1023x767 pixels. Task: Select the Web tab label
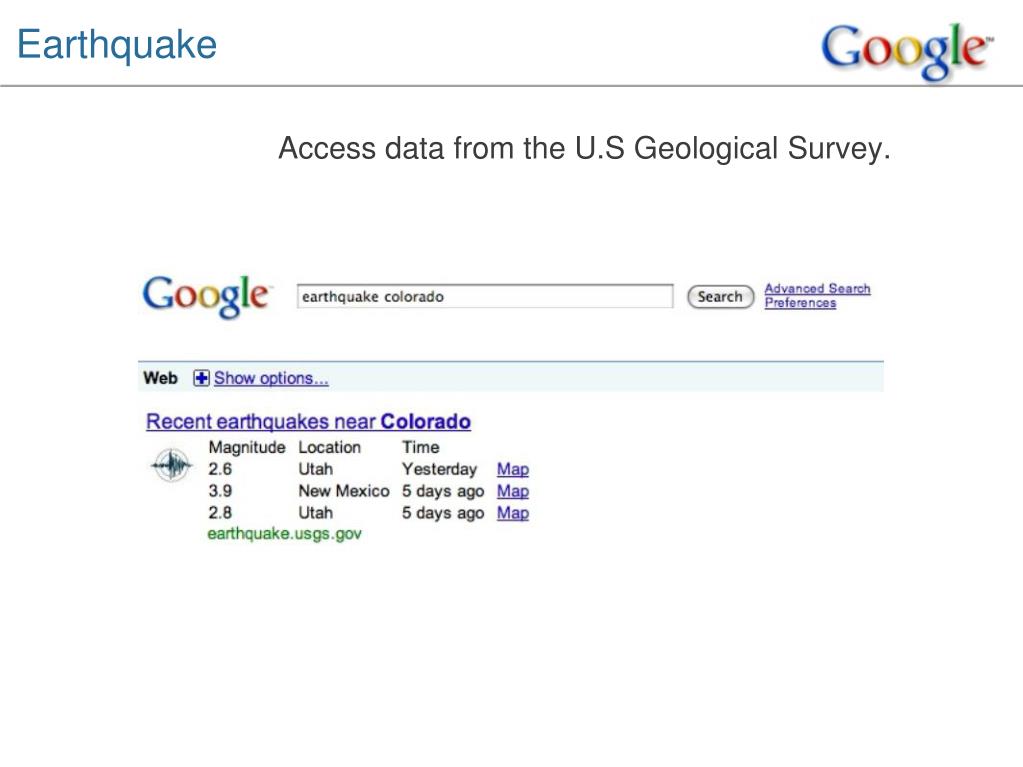coord(160,378)
